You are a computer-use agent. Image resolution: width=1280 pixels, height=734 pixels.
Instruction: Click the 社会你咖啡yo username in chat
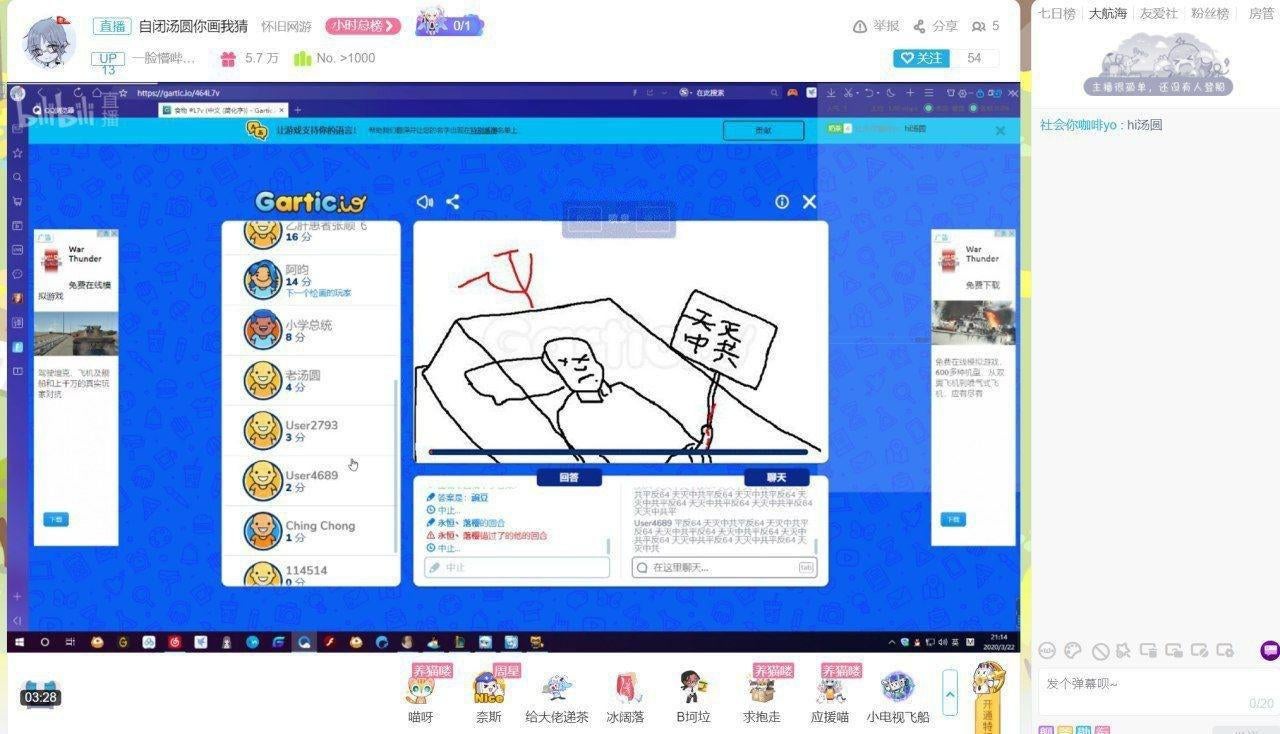pyautogui.click(x=1080, y=125)
